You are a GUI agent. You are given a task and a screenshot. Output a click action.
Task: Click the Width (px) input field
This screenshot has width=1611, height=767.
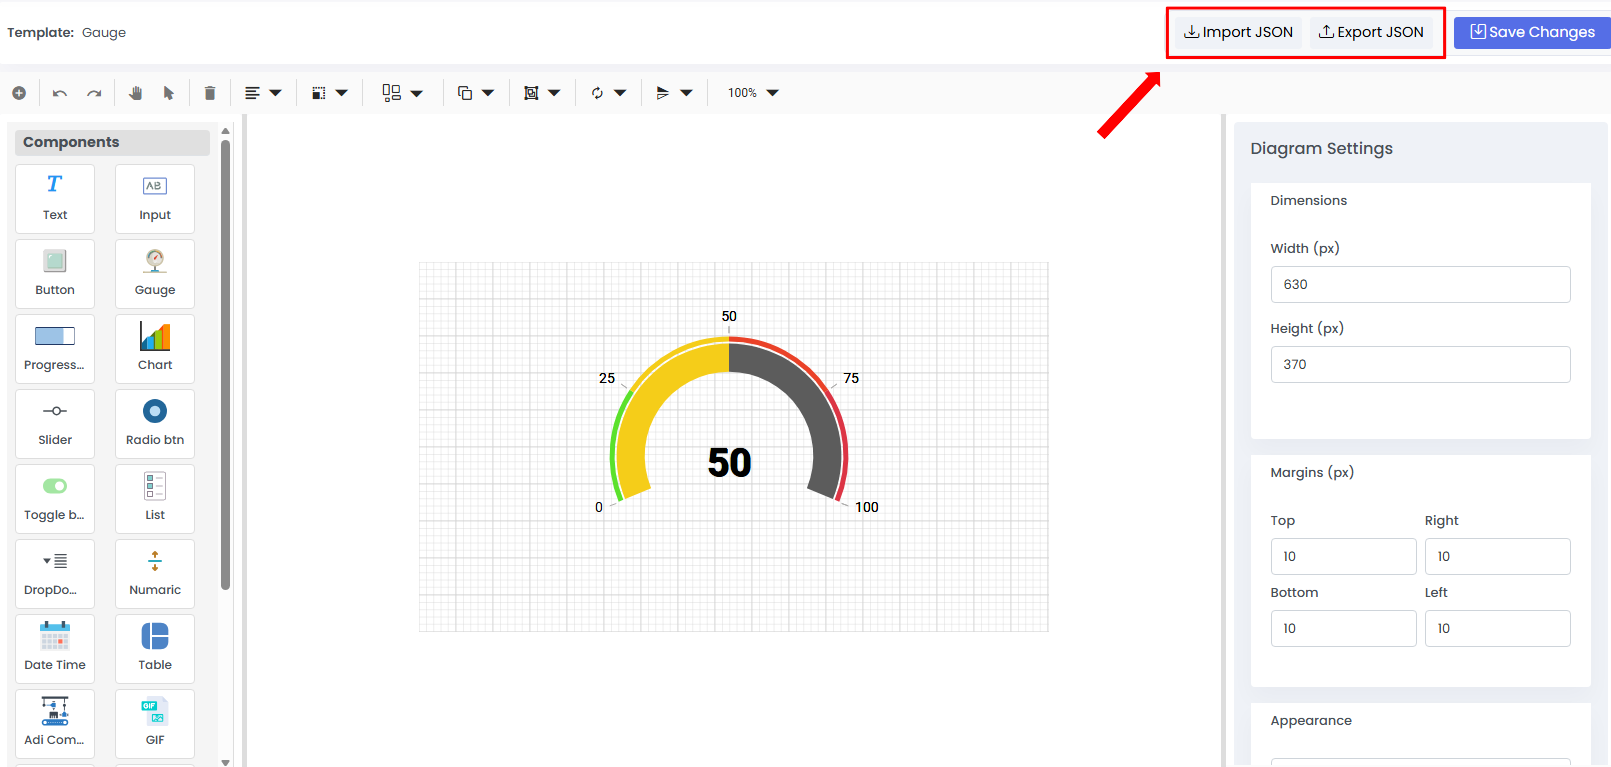[1419, 284]
